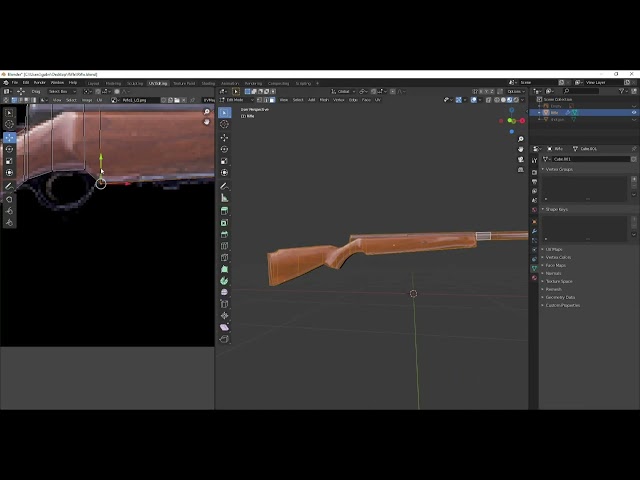
Task: Switch to the Texture Paint workspace tab
Action: pos(184,83)
